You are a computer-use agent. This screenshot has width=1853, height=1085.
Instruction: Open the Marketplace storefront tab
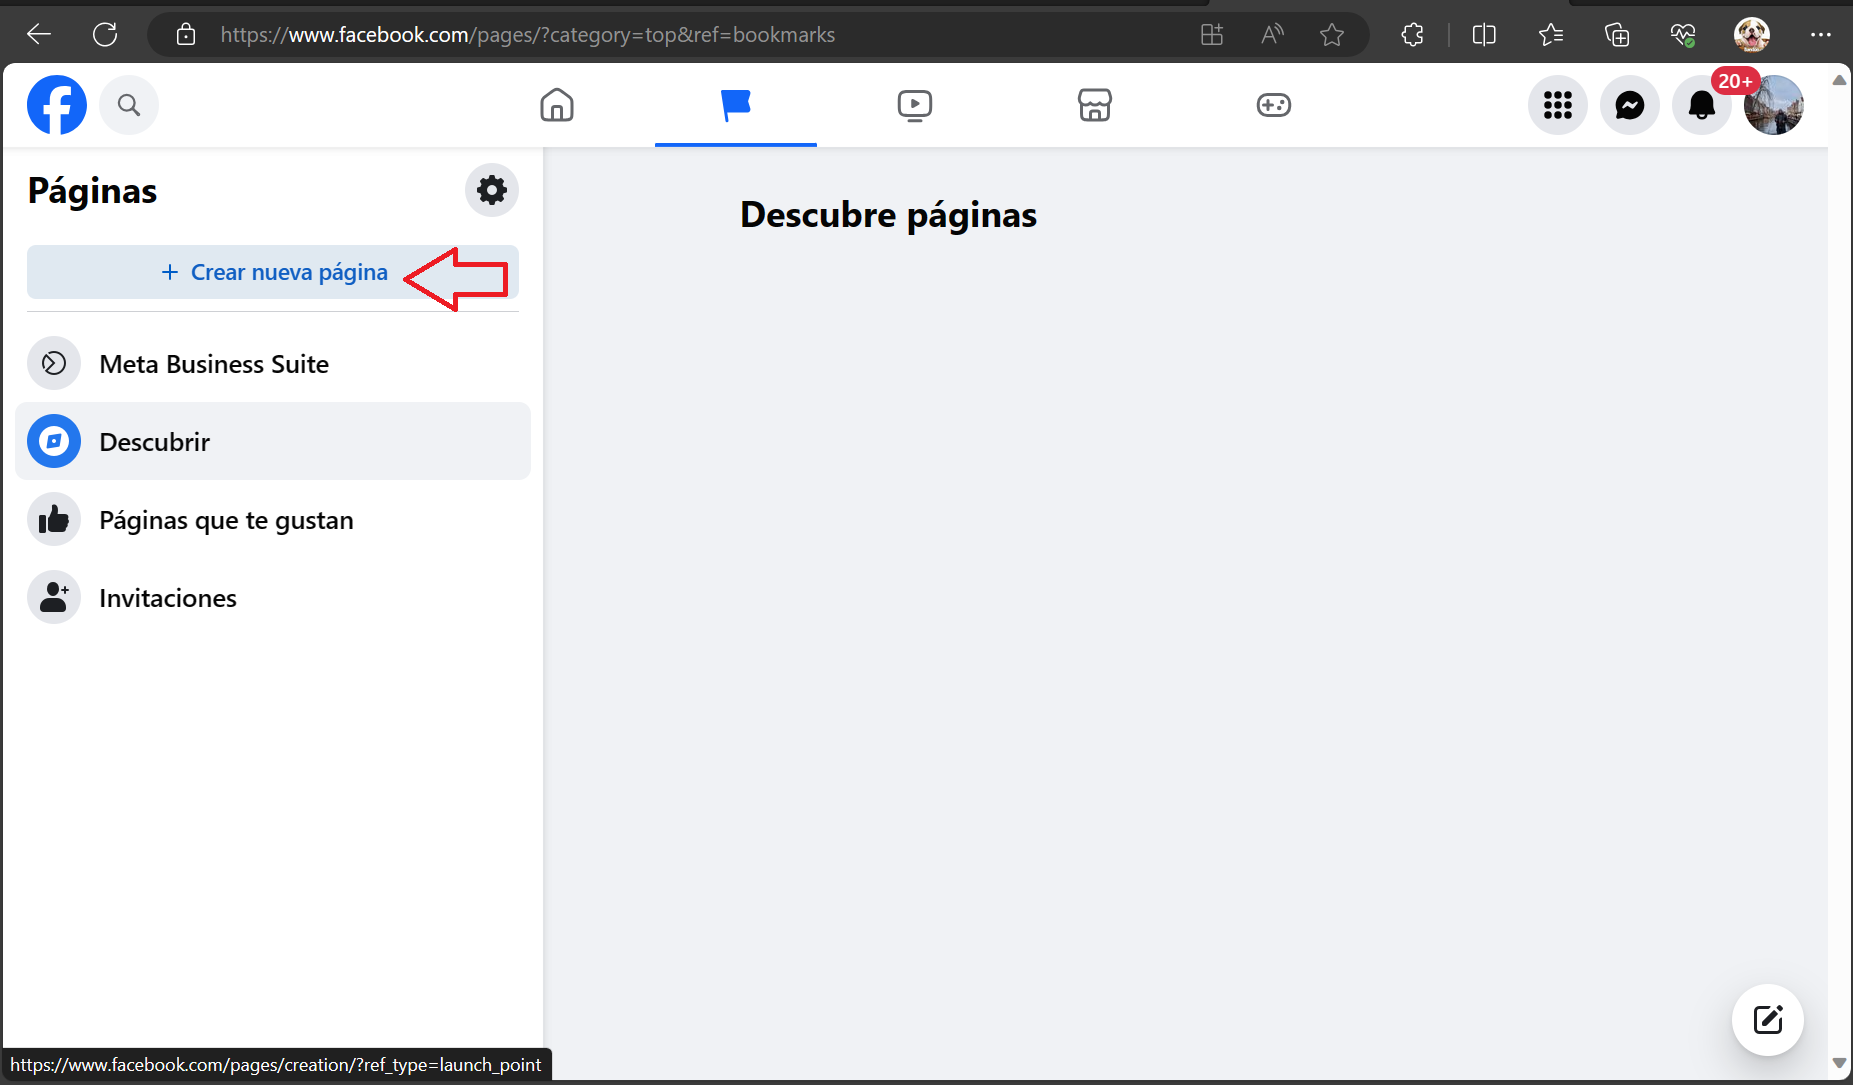click(1094, 105)
